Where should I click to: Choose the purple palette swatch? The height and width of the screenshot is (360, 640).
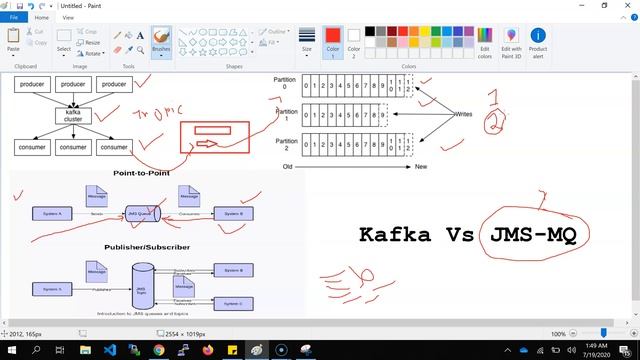(469, 31)
